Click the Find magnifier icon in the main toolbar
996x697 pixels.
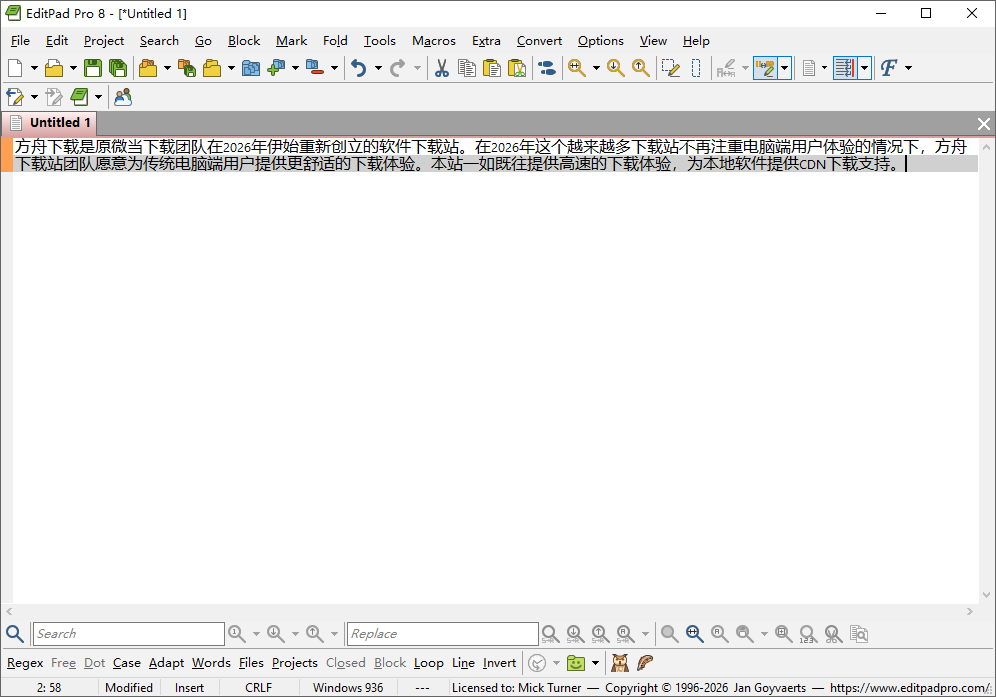[x=577, y=68]
